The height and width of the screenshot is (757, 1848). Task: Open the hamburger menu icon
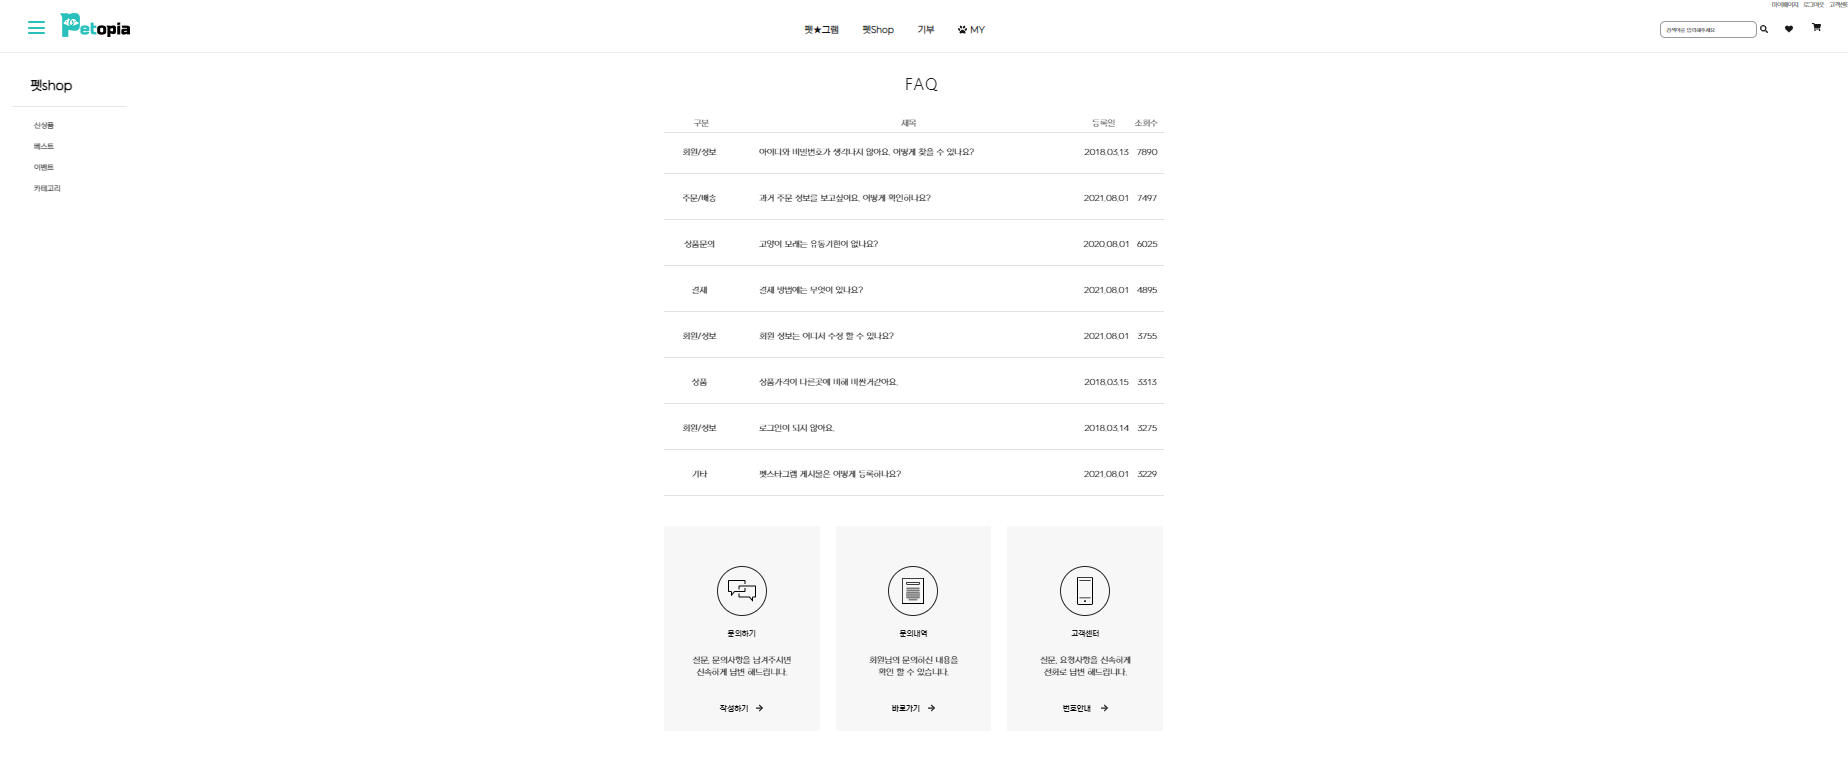tap(36, 28)
